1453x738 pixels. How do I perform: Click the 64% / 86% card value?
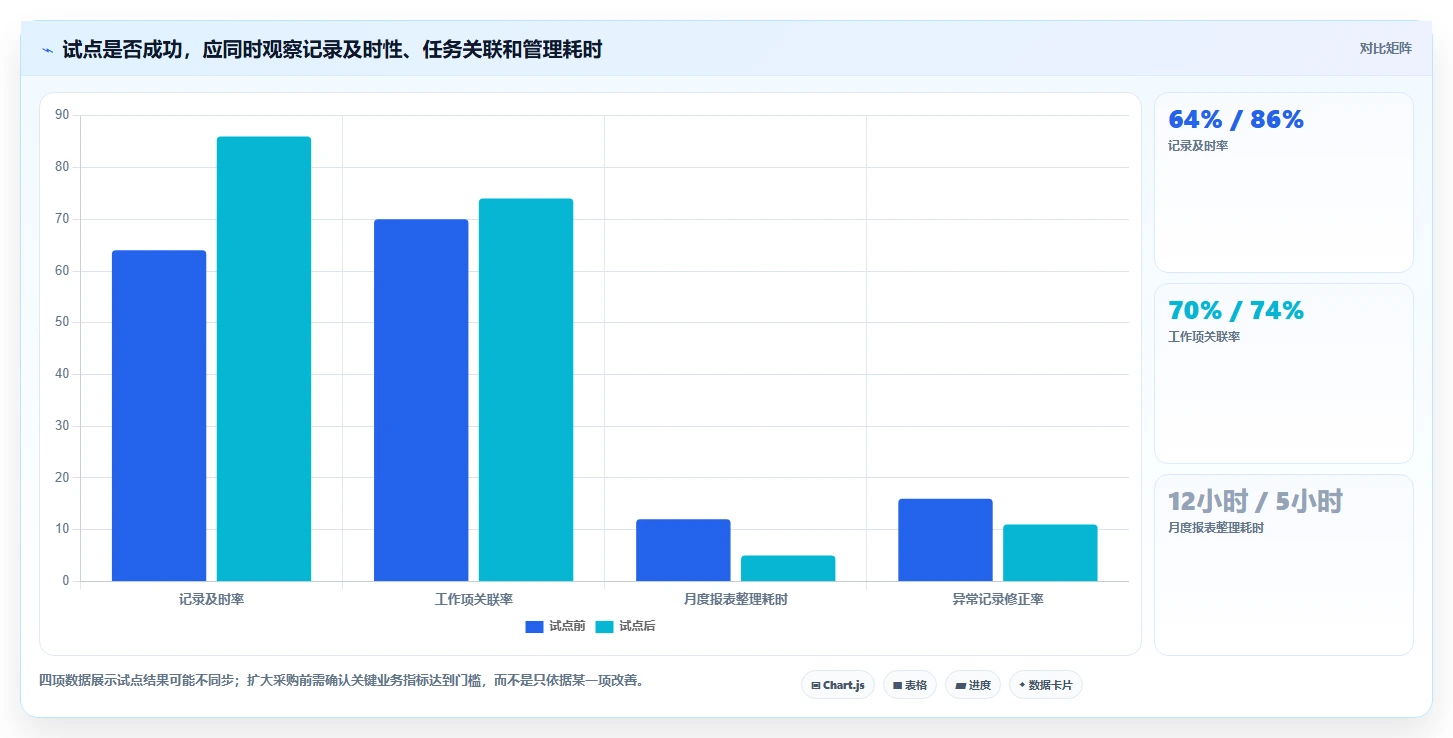click(1236, 120)
